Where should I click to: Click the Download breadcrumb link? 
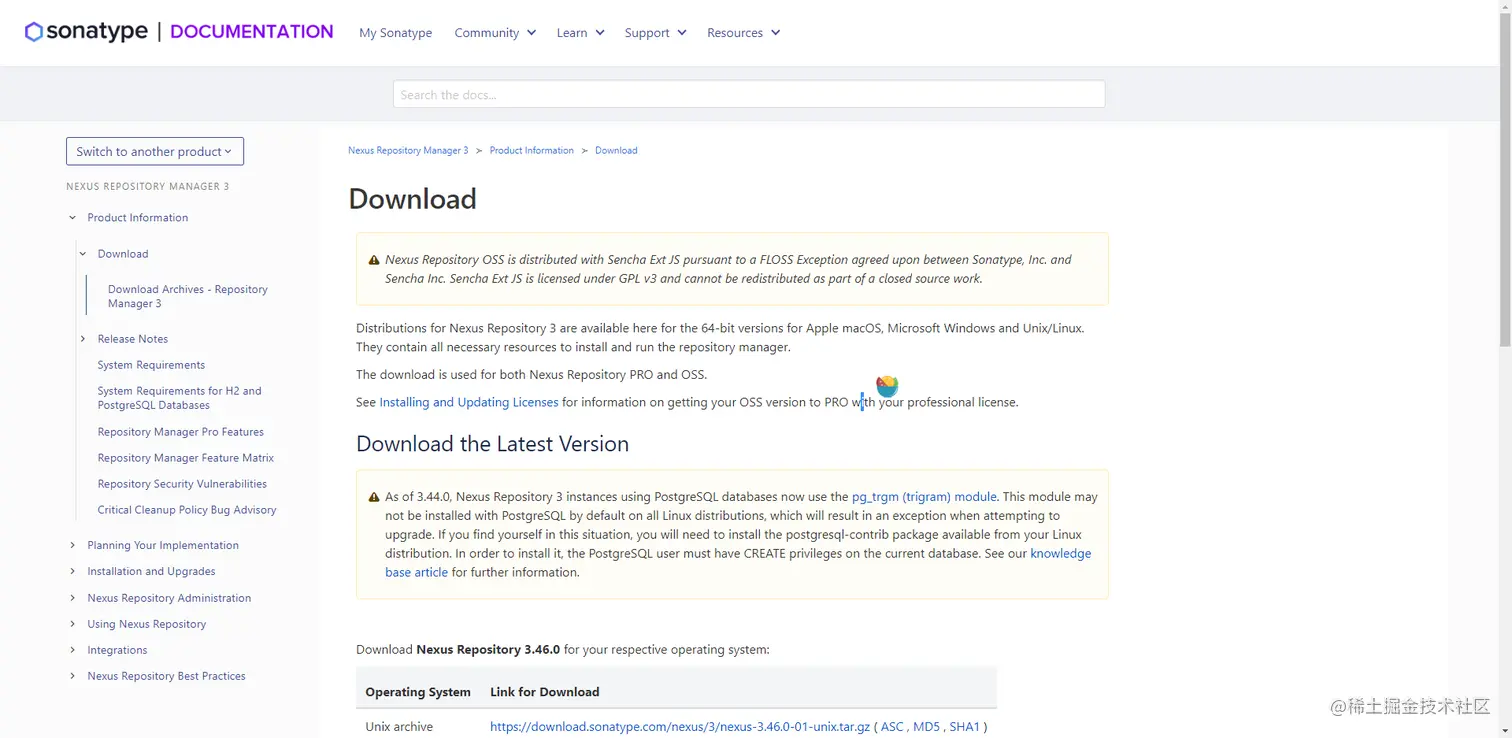[x=616, y=151]
